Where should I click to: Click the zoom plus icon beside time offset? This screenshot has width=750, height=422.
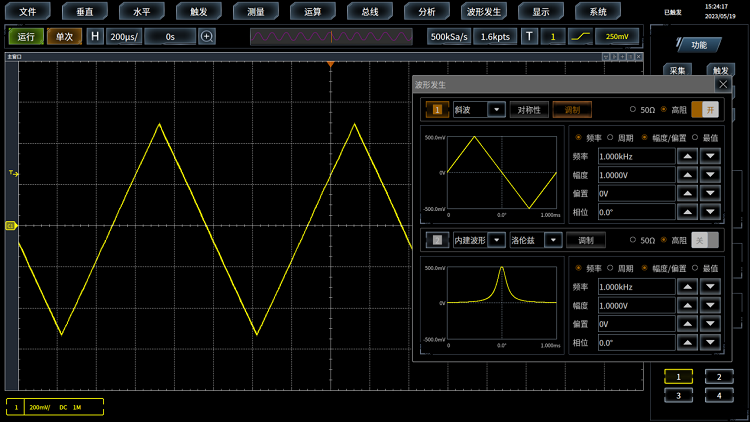[x=207, y=36]
